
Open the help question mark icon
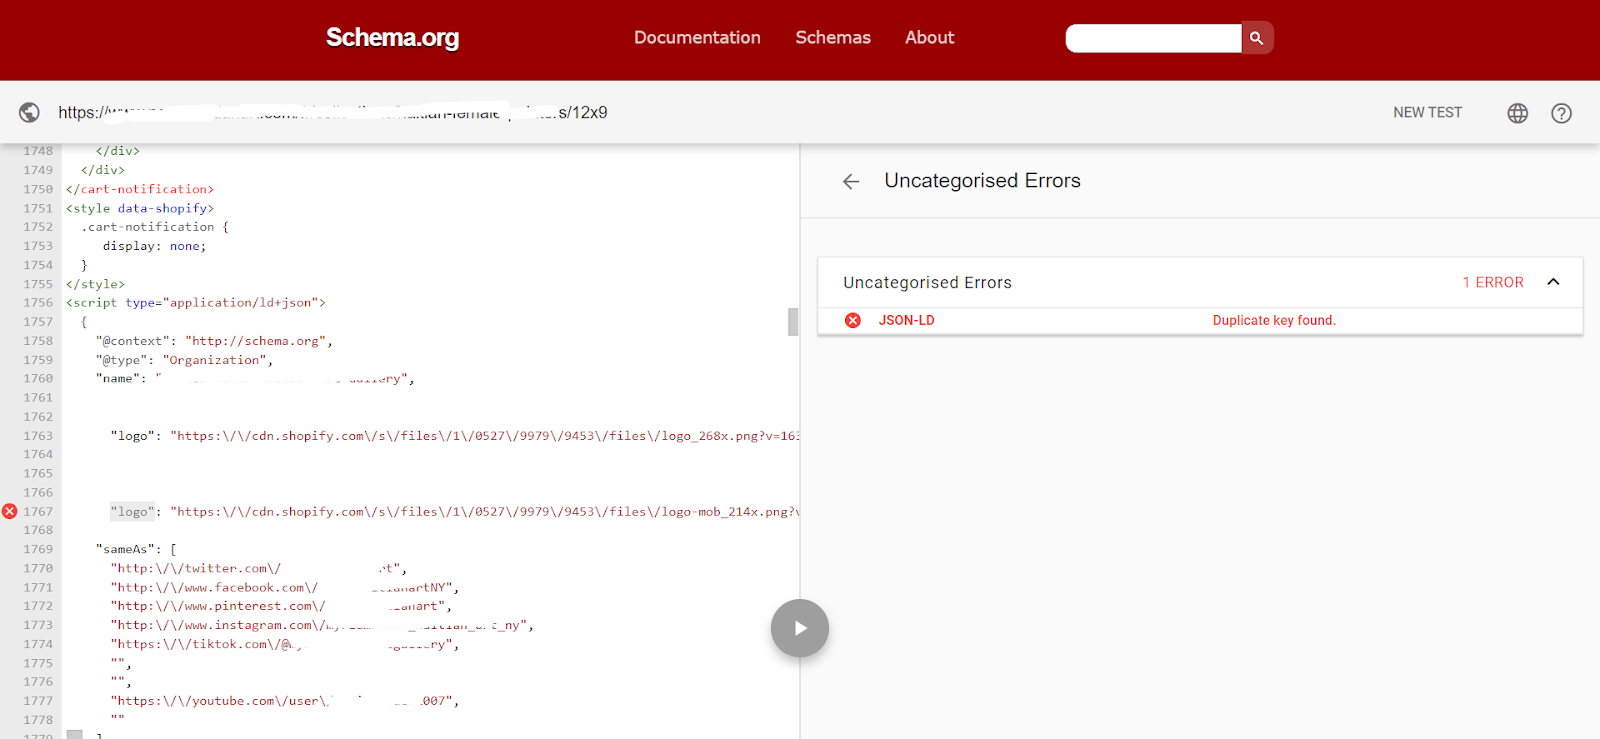coord(1561,113)
